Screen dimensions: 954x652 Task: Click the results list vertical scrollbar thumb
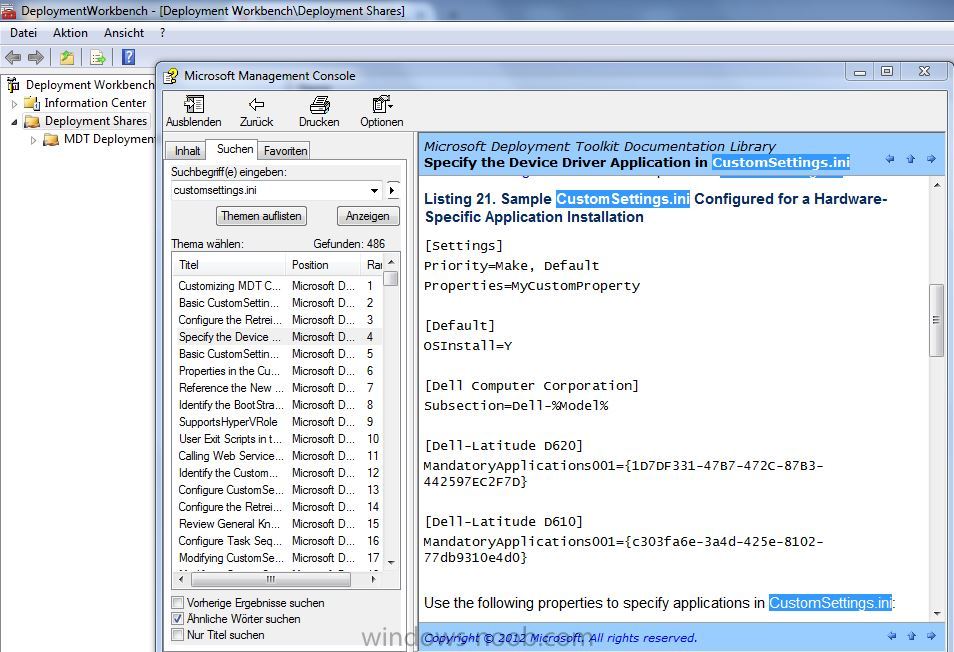pos(392,279)
